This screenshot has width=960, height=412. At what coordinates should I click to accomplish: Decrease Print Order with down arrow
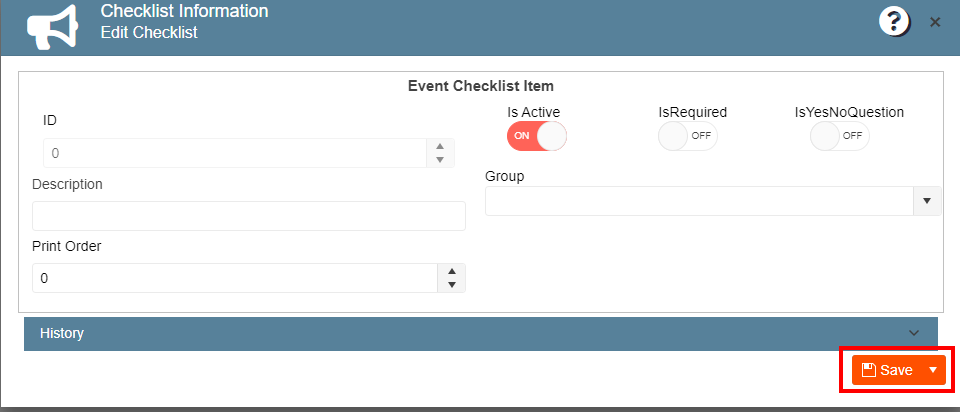(452, 285)
